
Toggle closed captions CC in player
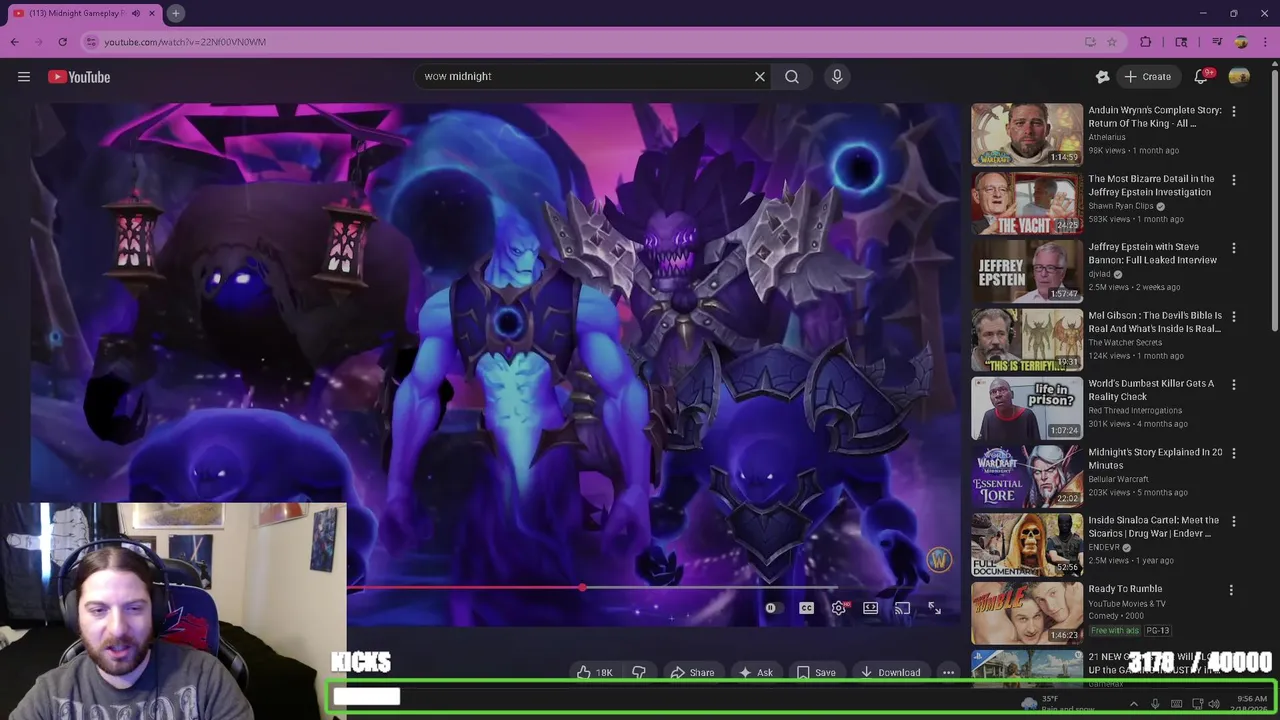[x=806, y=608]
